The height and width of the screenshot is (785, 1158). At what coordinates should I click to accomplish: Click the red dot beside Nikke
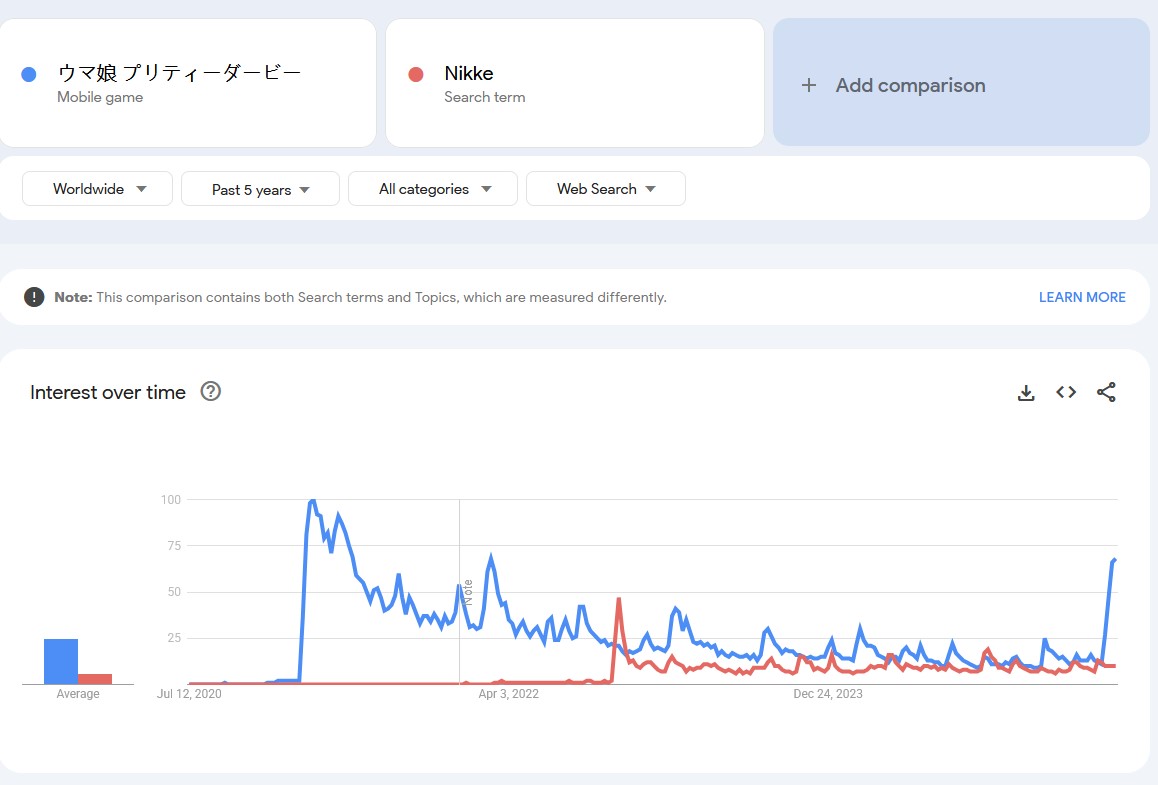(416, 75)
